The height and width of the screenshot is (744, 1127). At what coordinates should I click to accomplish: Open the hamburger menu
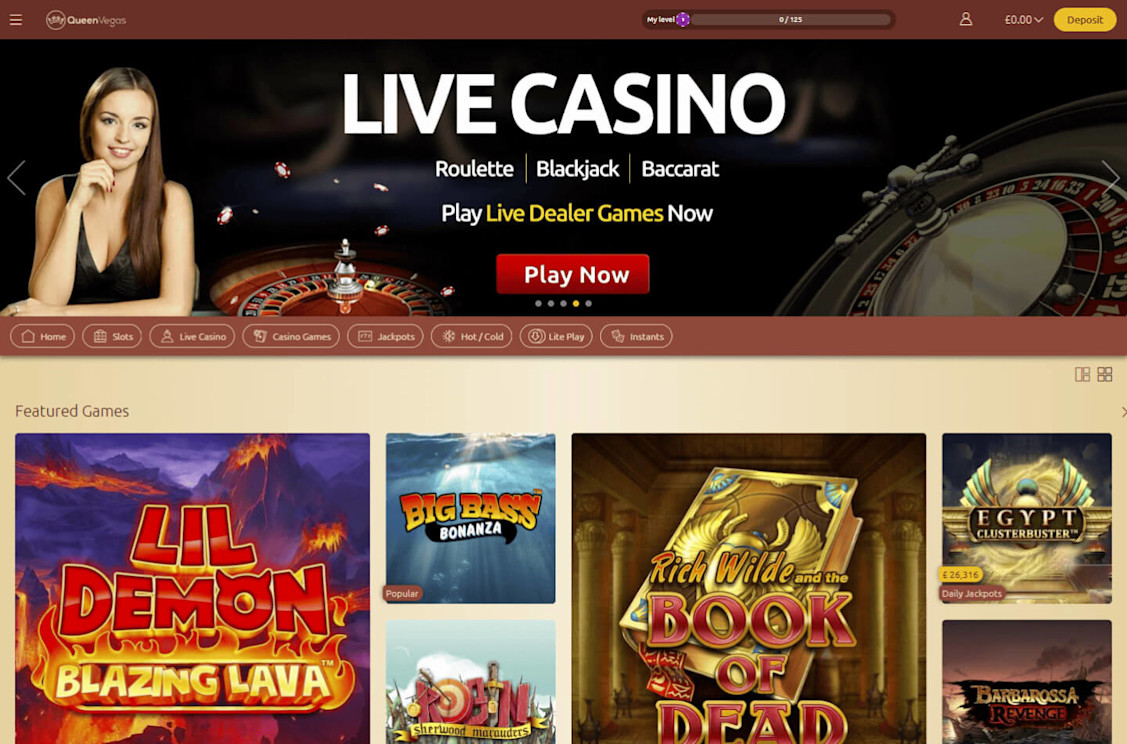16,20
